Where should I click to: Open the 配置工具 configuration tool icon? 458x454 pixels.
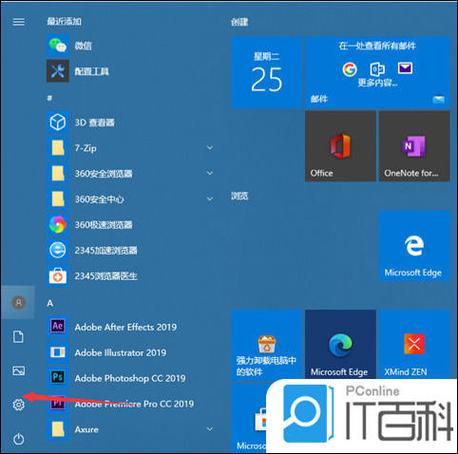[x=58, y=71]
